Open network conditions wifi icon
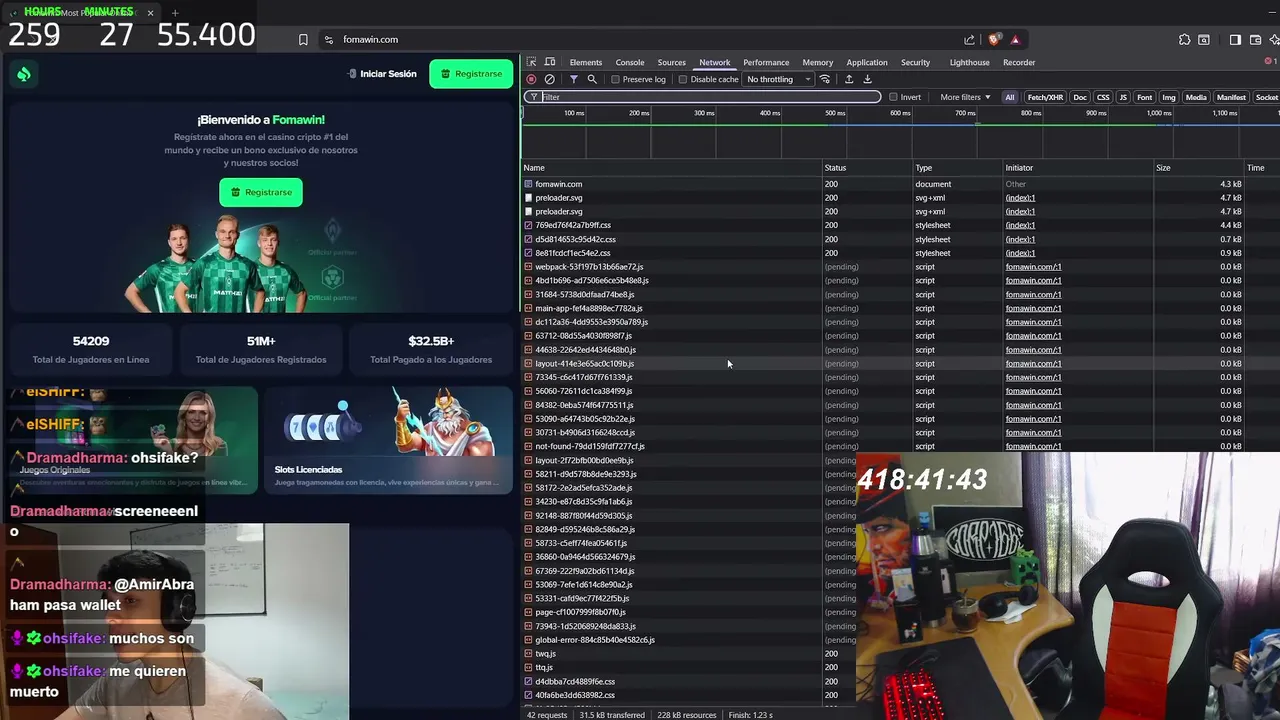Image resolution: width=1280 pixels, height=720 pixels. coord(825,79)
